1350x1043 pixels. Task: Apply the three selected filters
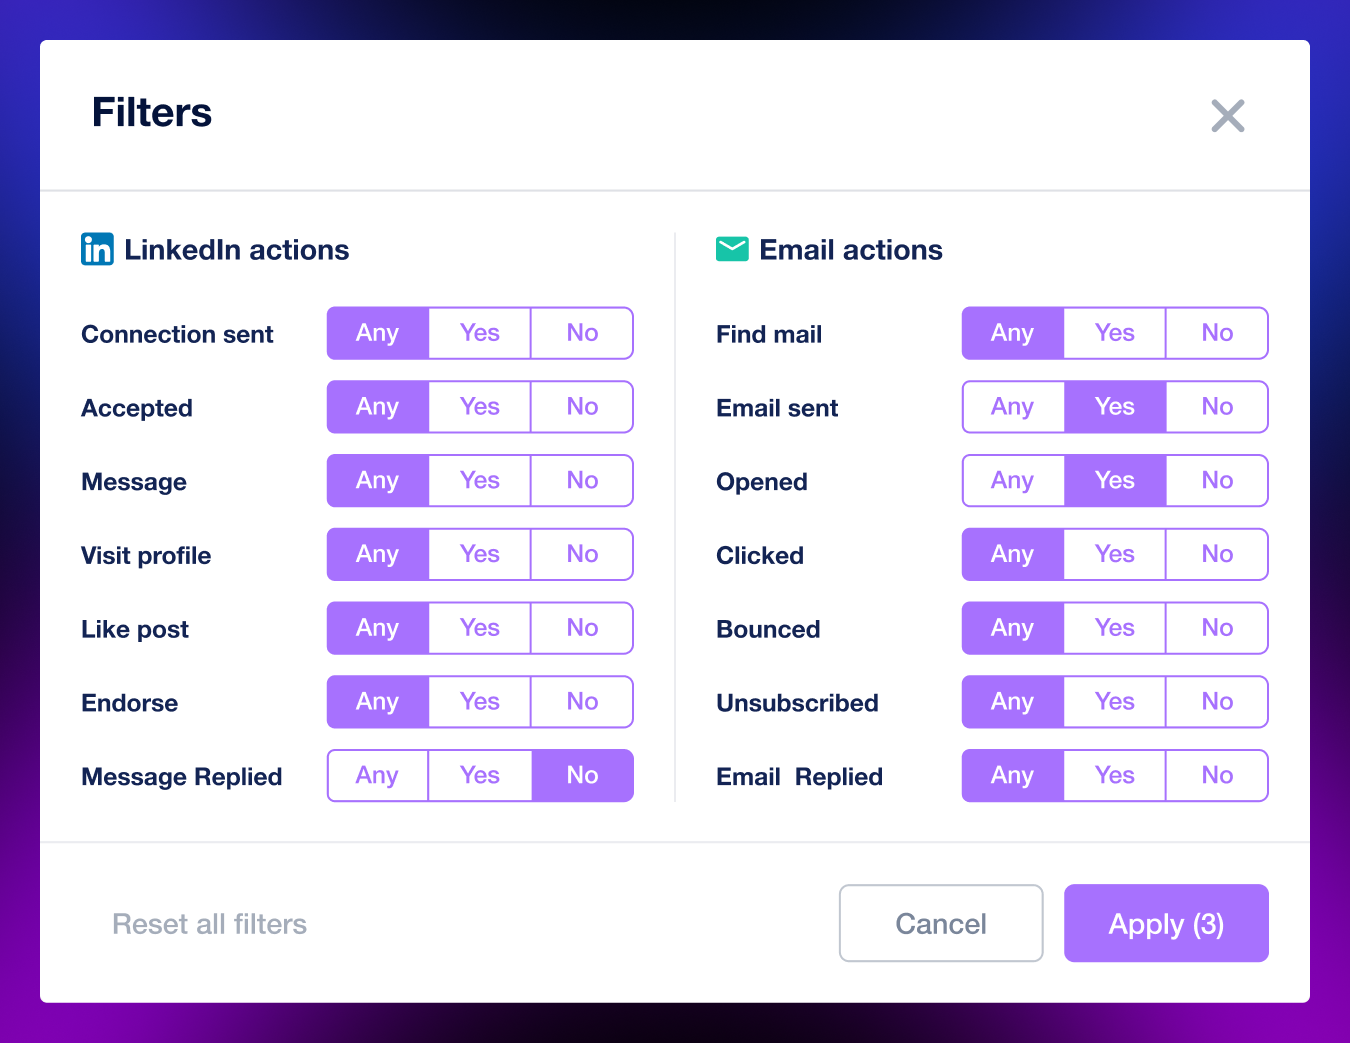(1166, 923)
